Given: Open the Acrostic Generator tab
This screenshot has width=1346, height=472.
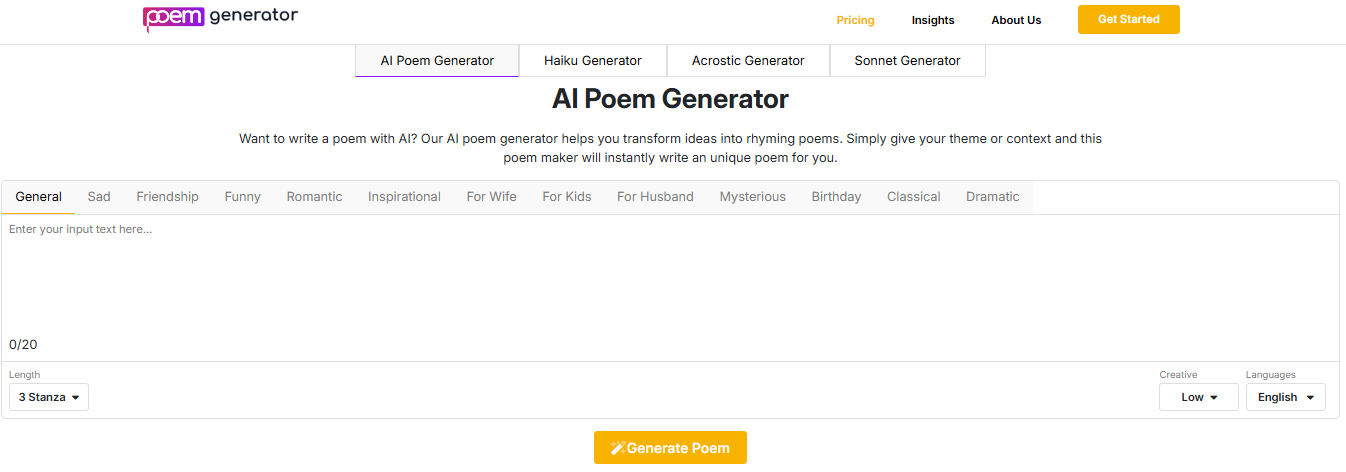Looking at the screenshot, I should [x=748, y=61].
